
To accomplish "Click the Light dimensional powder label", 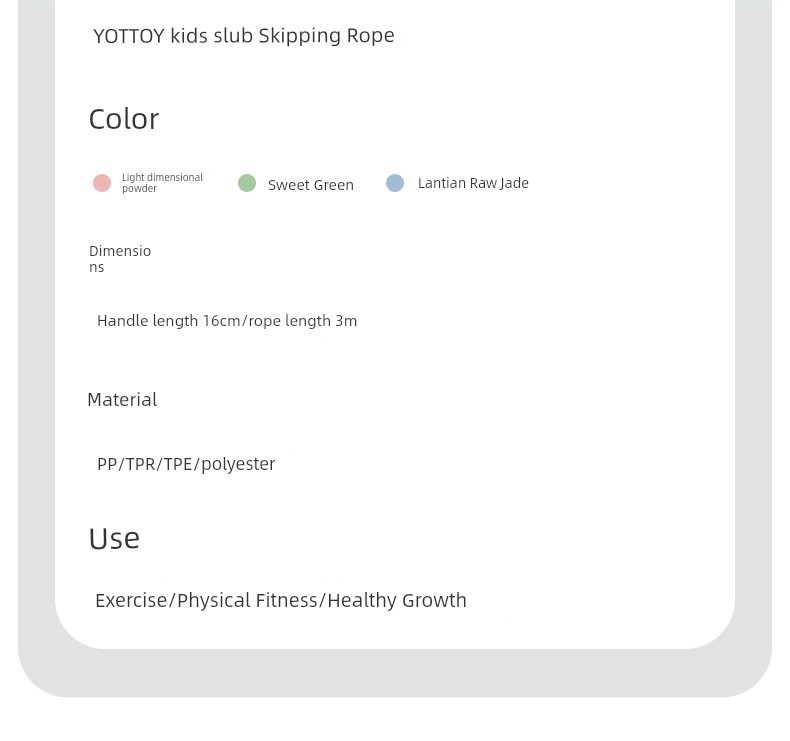I will coord(162,183).
